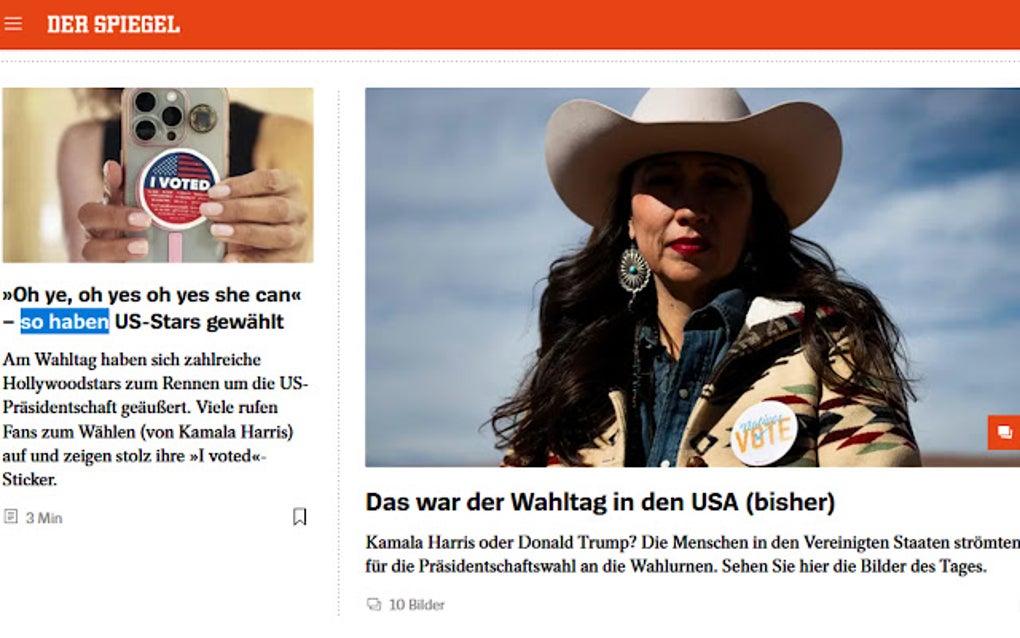
Task: Click the reading time article icon
Action: tap(10, 517)
